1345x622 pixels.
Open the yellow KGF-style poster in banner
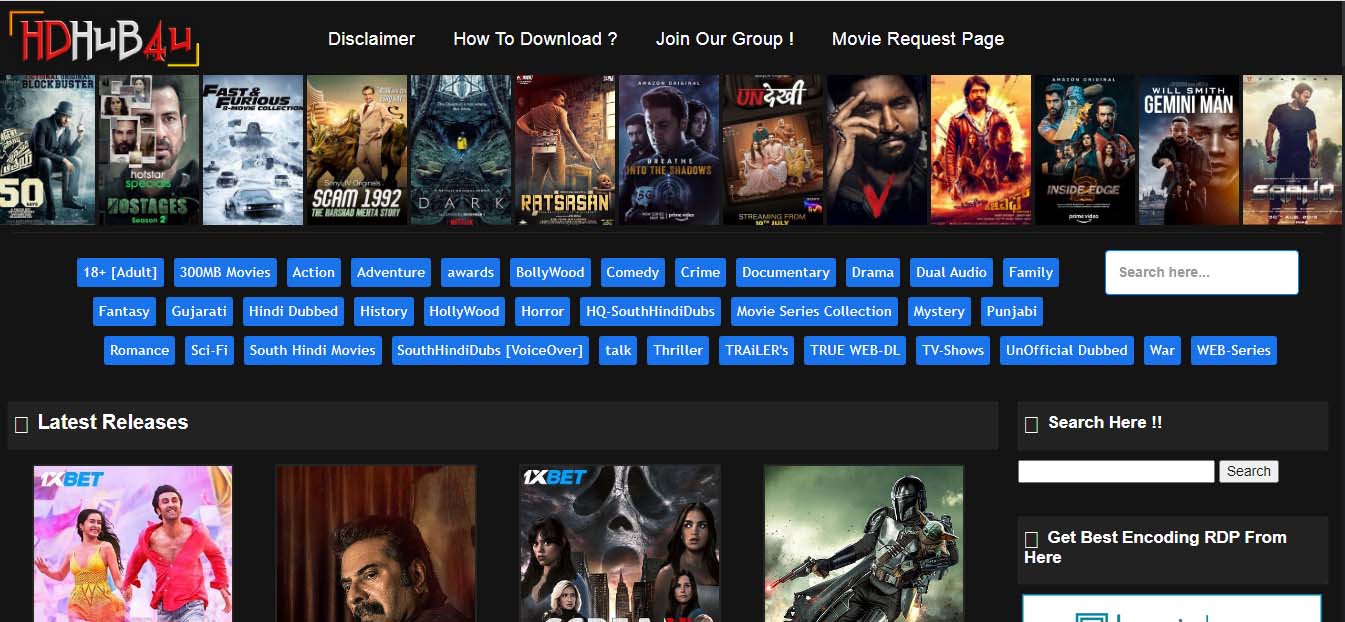pos(981,150)
